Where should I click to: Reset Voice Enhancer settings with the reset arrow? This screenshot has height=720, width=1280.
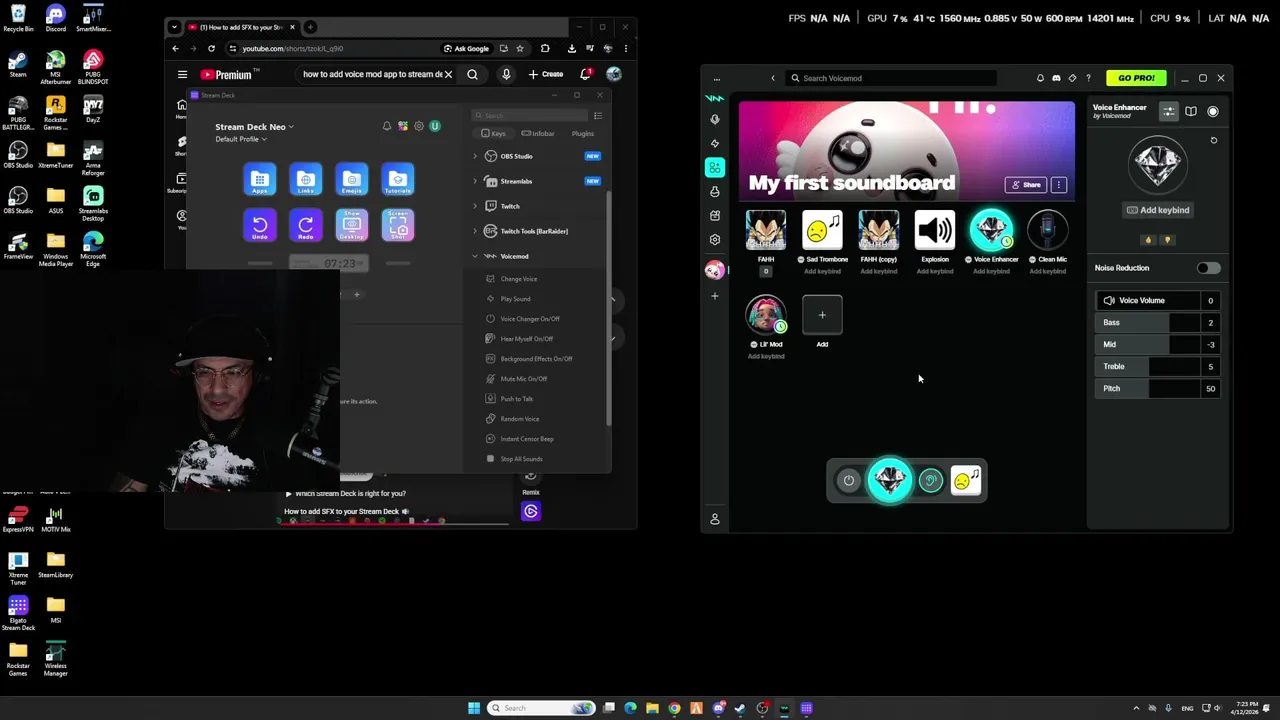click(x=1214, y=141)
